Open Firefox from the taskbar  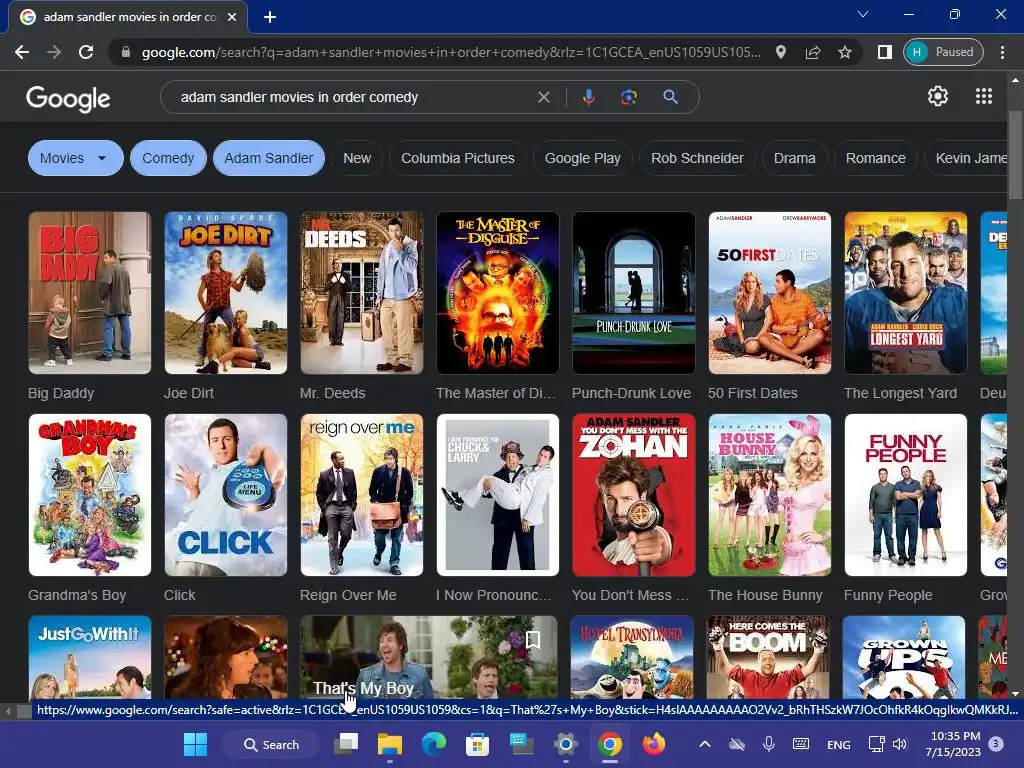pos(653,744)
